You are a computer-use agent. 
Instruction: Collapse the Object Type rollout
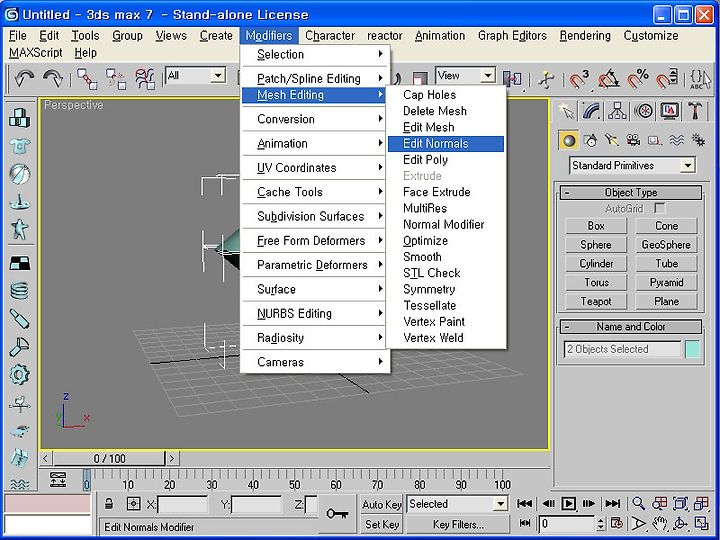631,192
